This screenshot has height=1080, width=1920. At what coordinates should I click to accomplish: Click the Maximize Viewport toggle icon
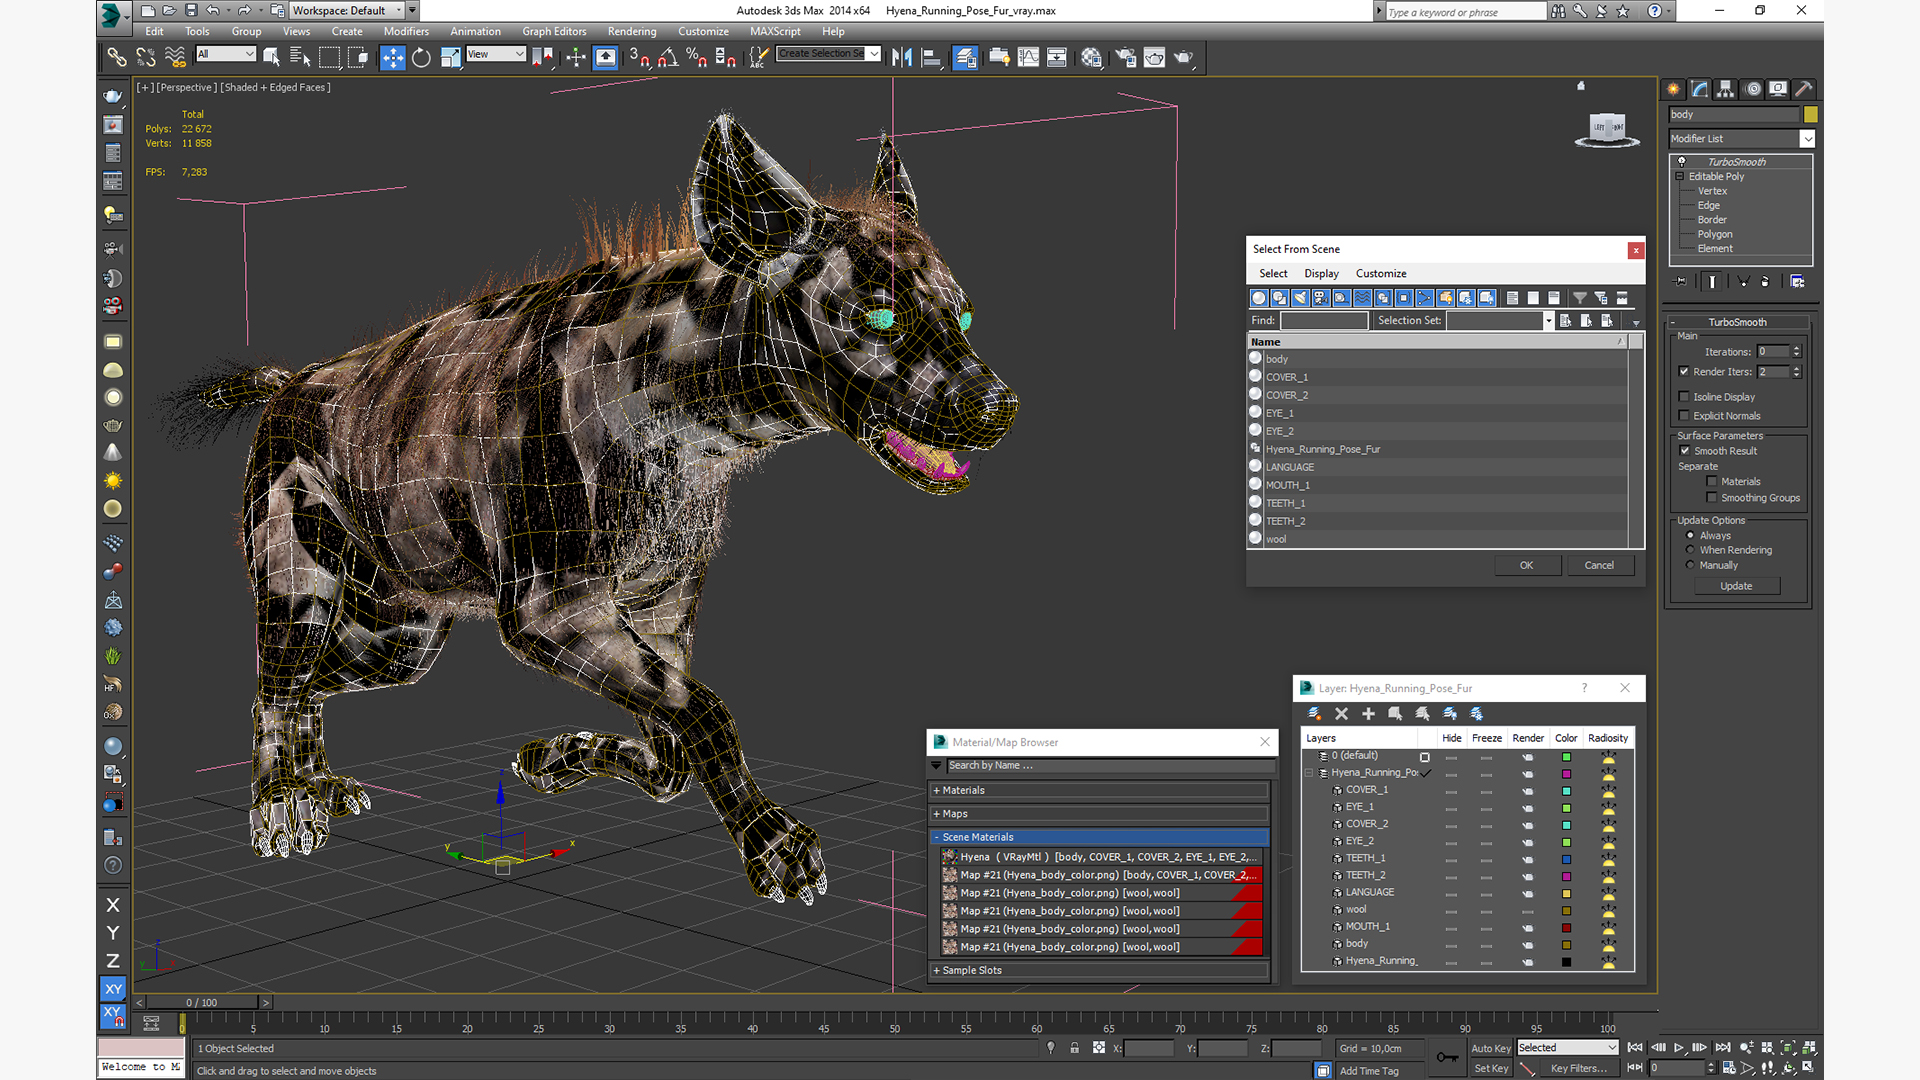pyautogui.click(x=1808, y=1068)
